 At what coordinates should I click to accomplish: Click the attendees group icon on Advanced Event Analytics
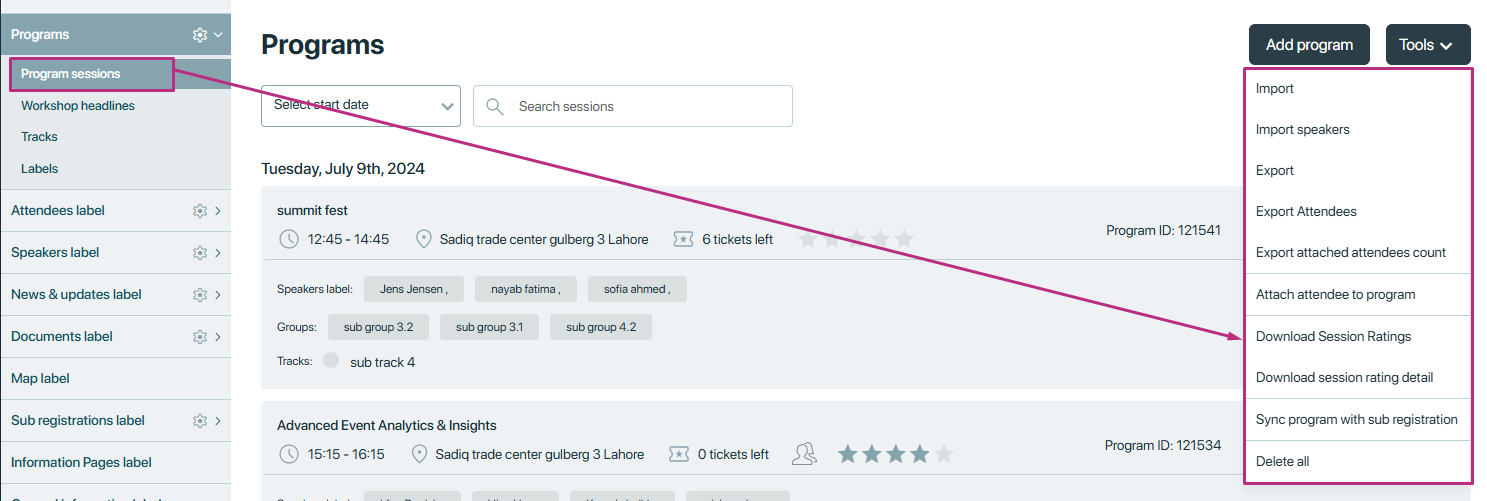804,454
